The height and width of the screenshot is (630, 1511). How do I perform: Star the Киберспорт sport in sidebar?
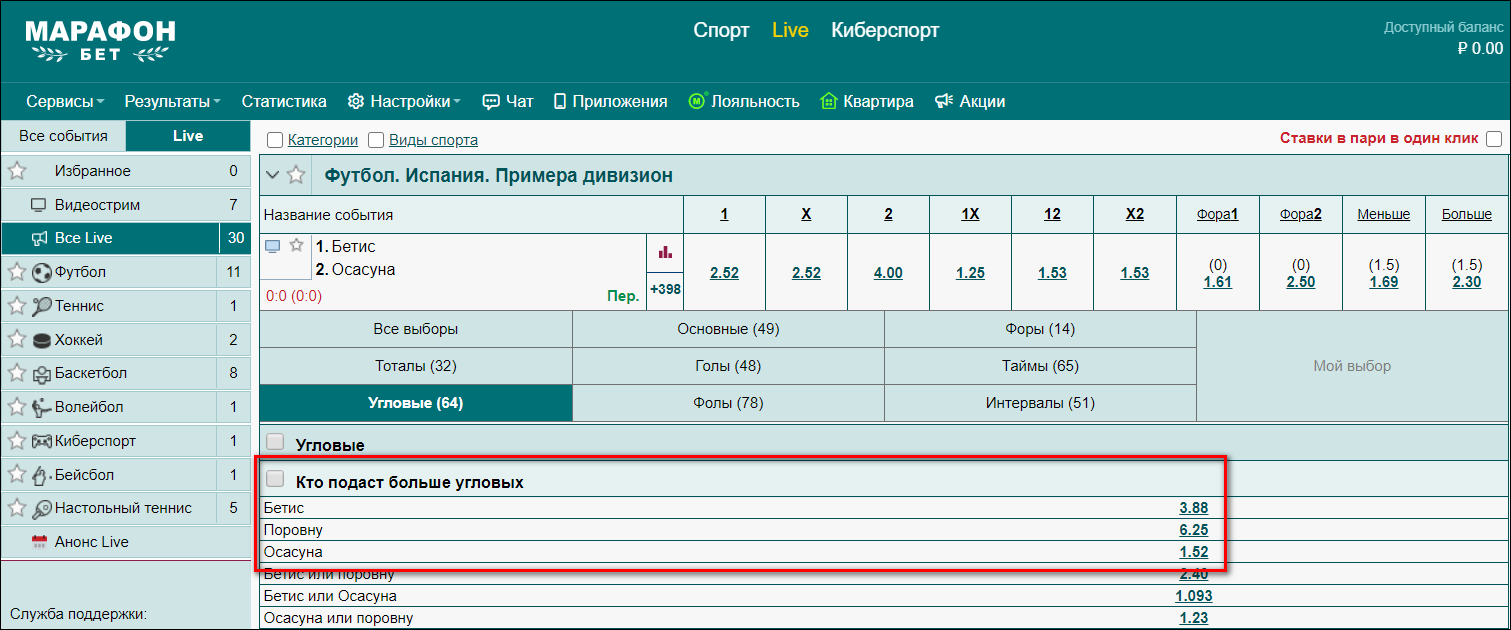click(17, 441)
